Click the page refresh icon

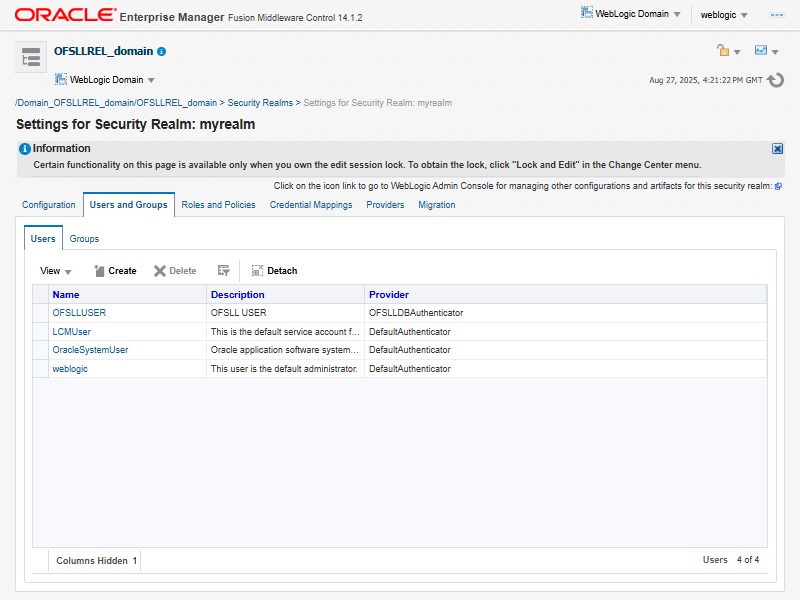click(775, 80)
